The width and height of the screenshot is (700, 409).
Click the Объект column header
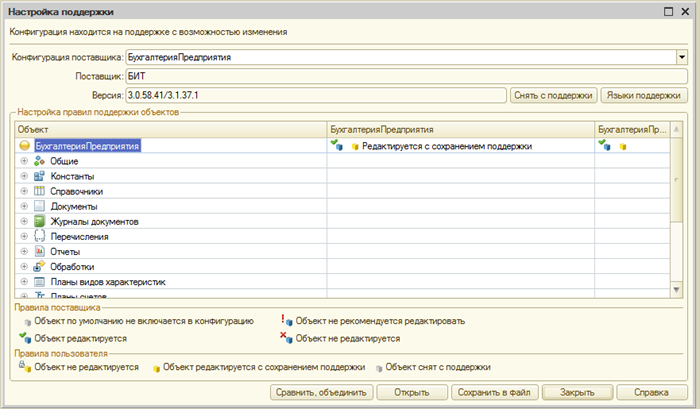click(170, 130)
